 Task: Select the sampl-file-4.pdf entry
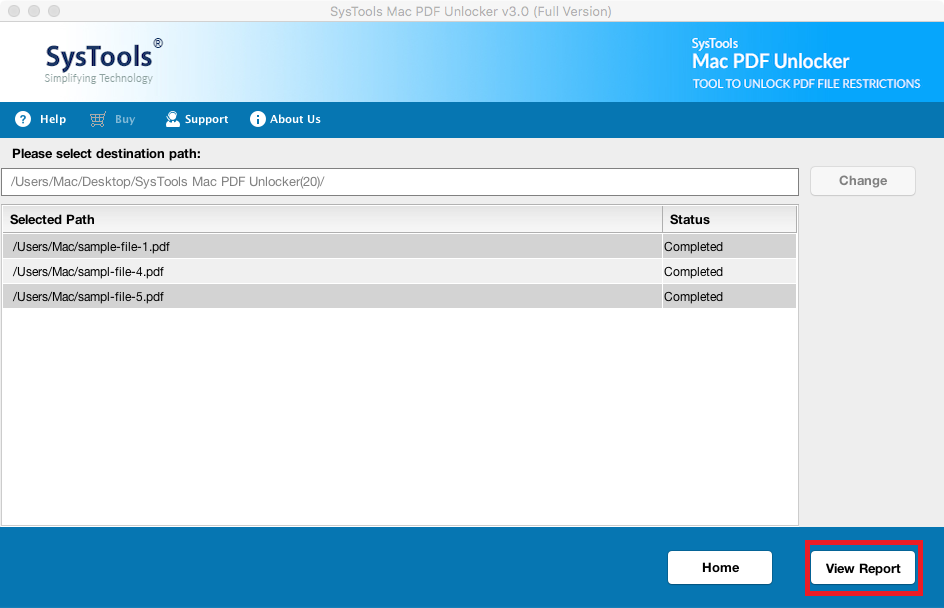(330, 271)
